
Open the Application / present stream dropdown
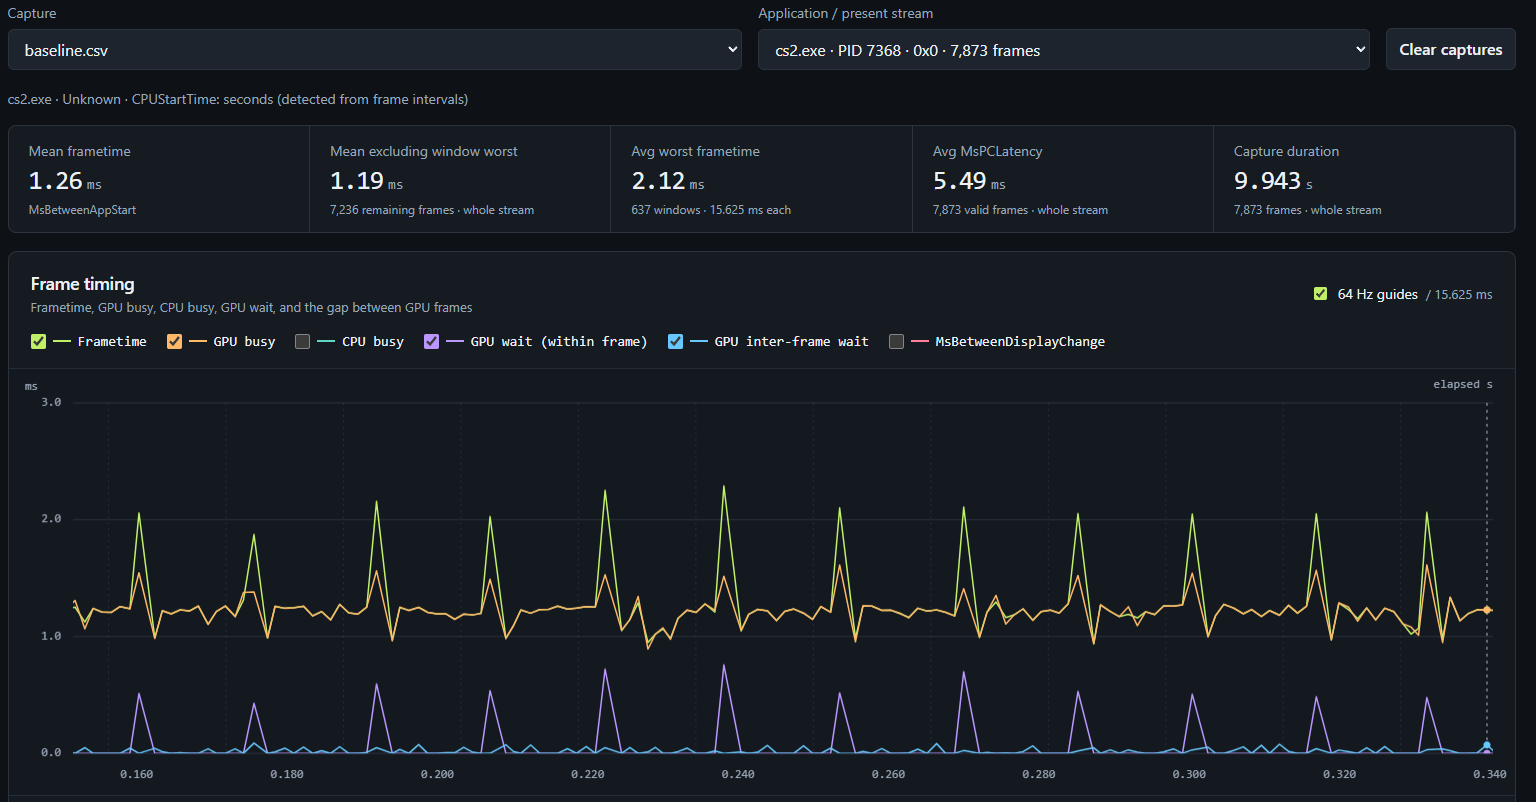tap(1064, 50)
